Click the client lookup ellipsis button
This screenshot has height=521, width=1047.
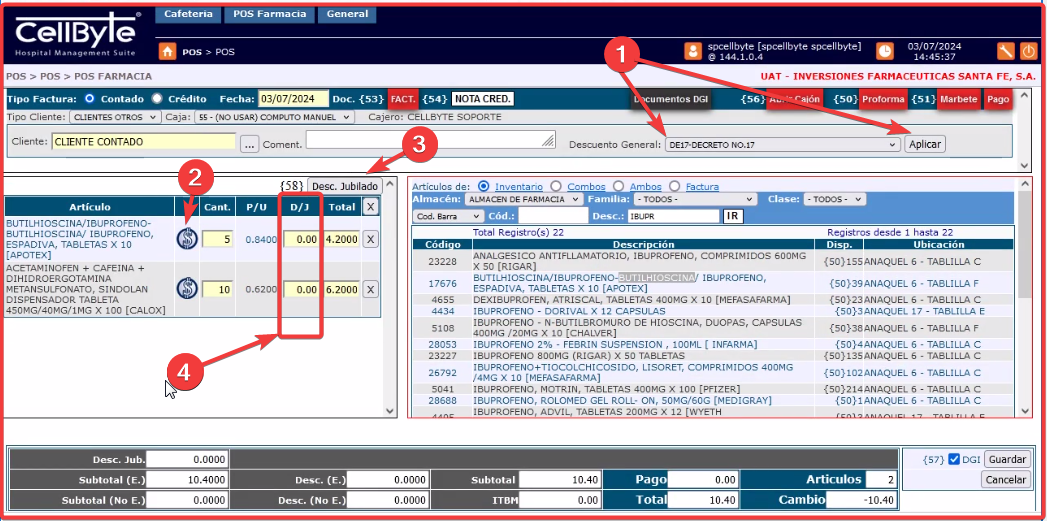click(x=250, y=144)
